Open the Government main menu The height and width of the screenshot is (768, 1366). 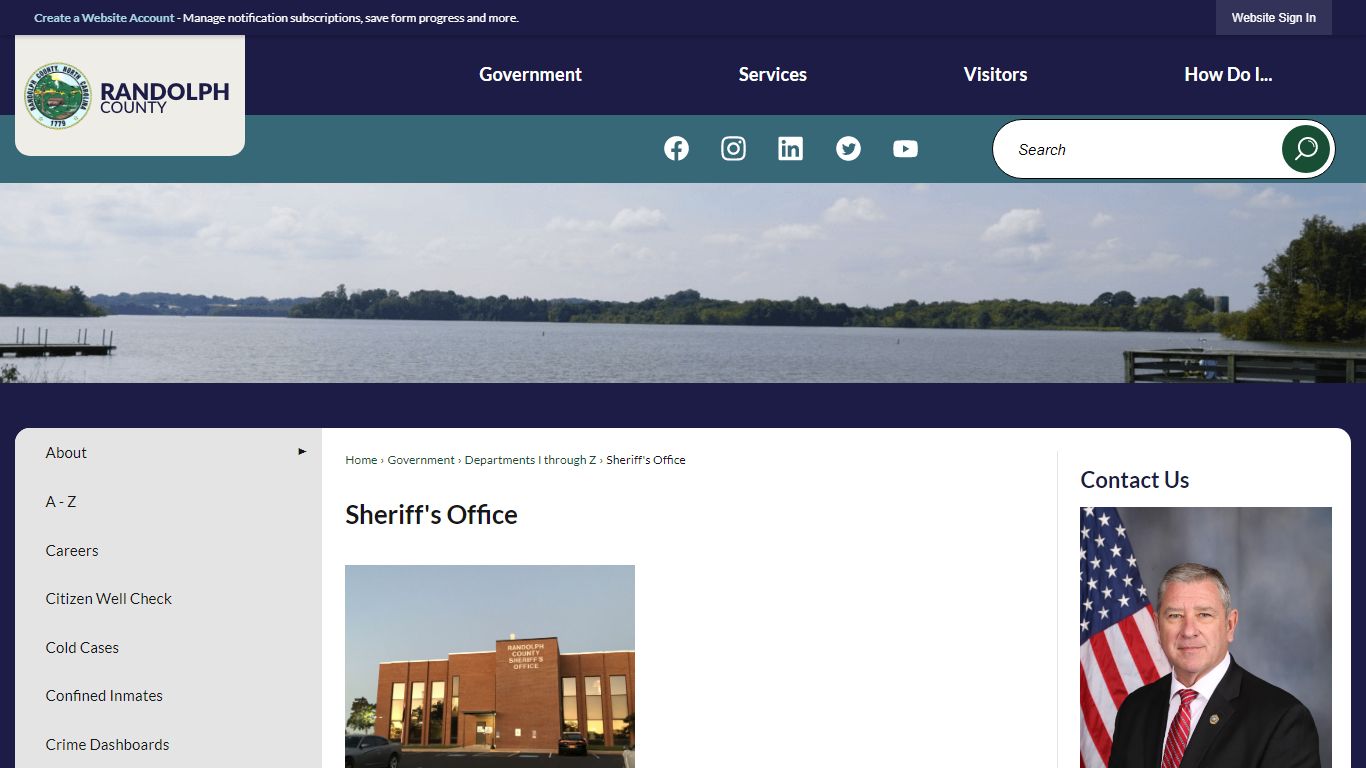[x=530, y=75]
